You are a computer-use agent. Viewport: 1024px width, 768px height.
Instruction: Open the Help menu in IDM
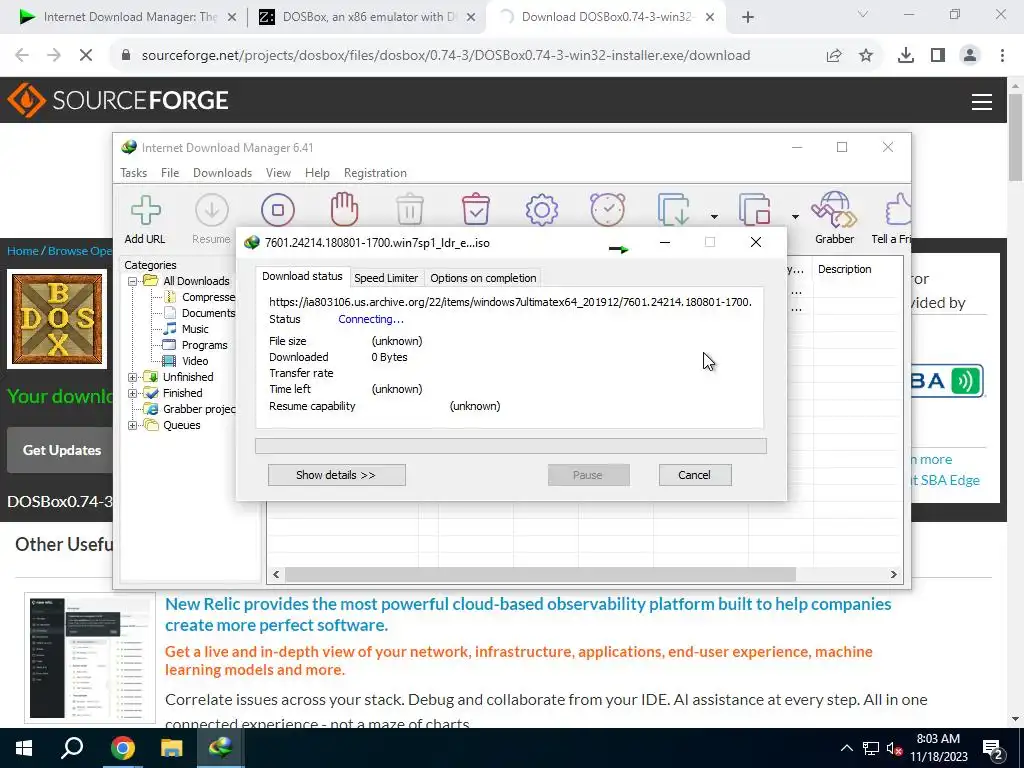click(x=317, y=173)
